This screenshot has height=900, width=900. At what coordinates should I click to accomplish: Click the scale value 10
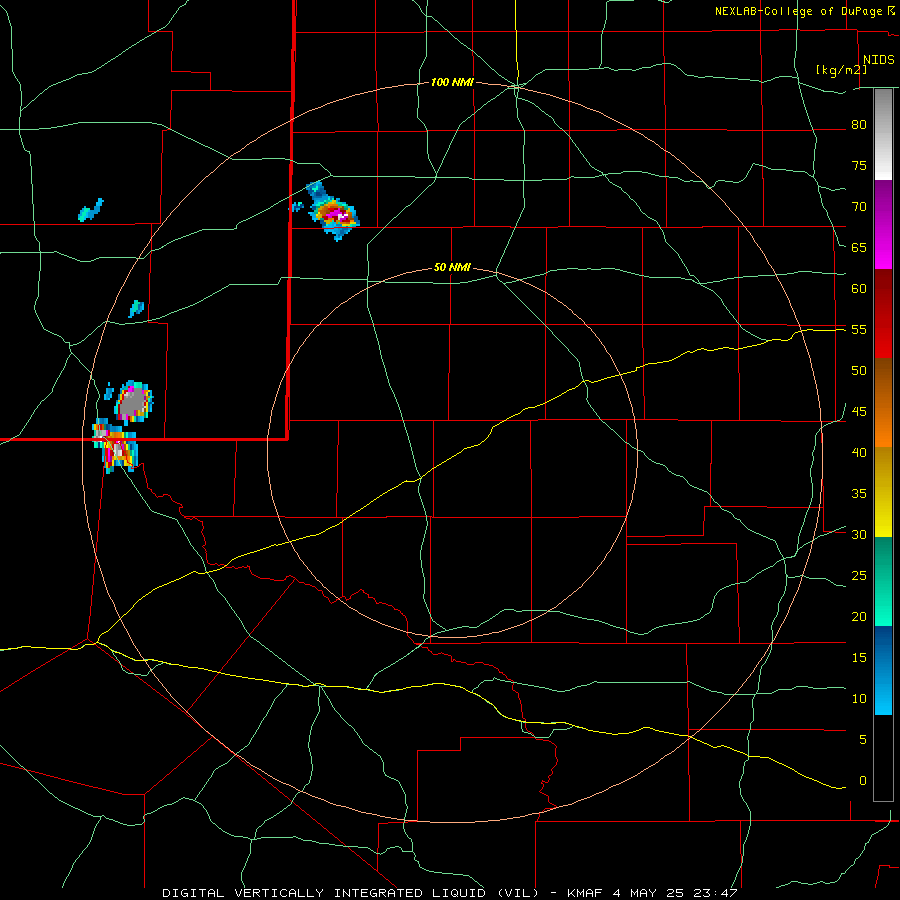point(859,699)
